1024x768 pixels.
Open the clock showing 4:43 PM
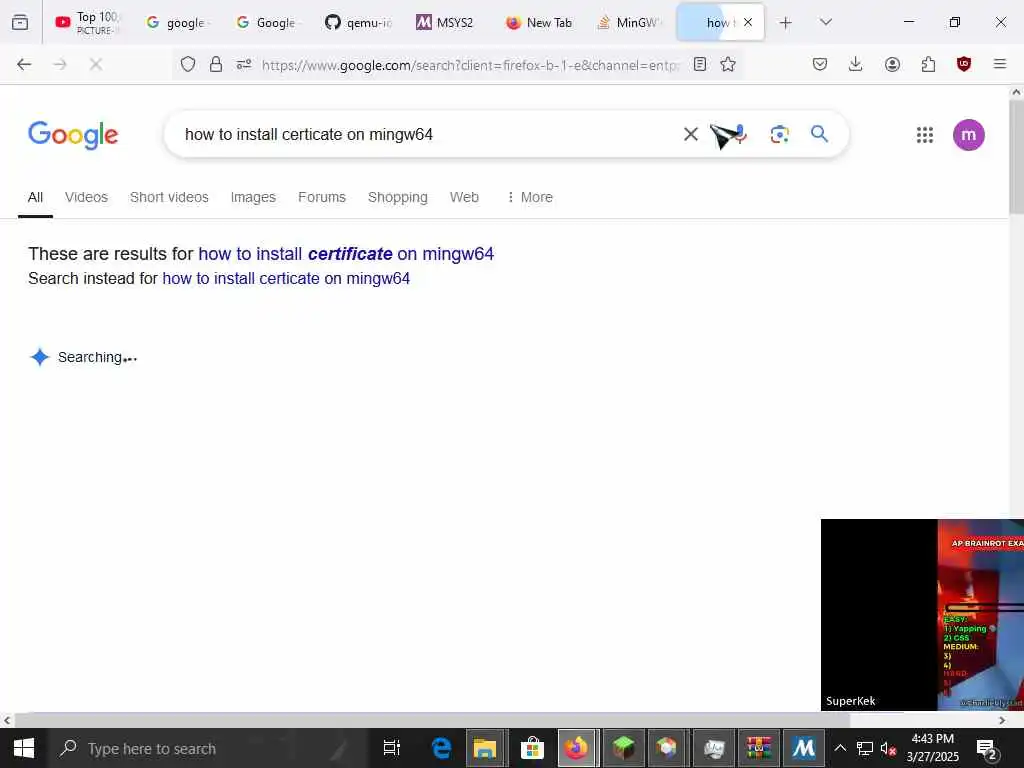[933, 748]
